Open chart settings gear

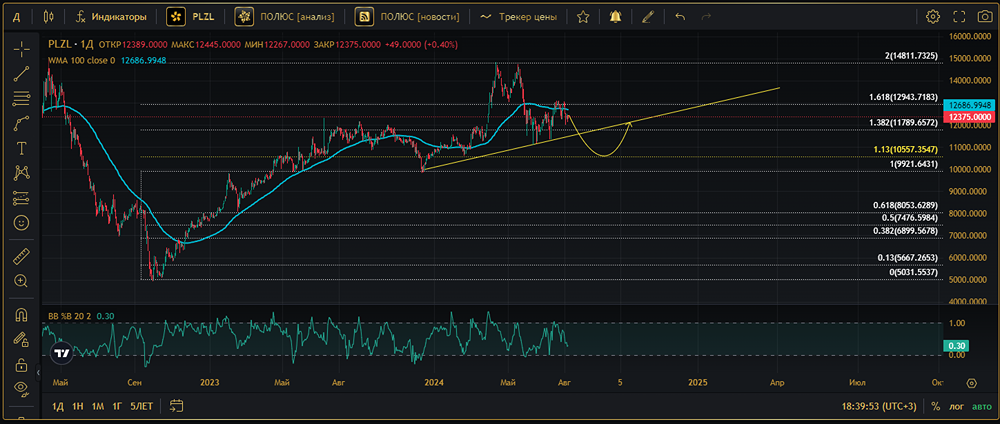click(x=933, y=17)
